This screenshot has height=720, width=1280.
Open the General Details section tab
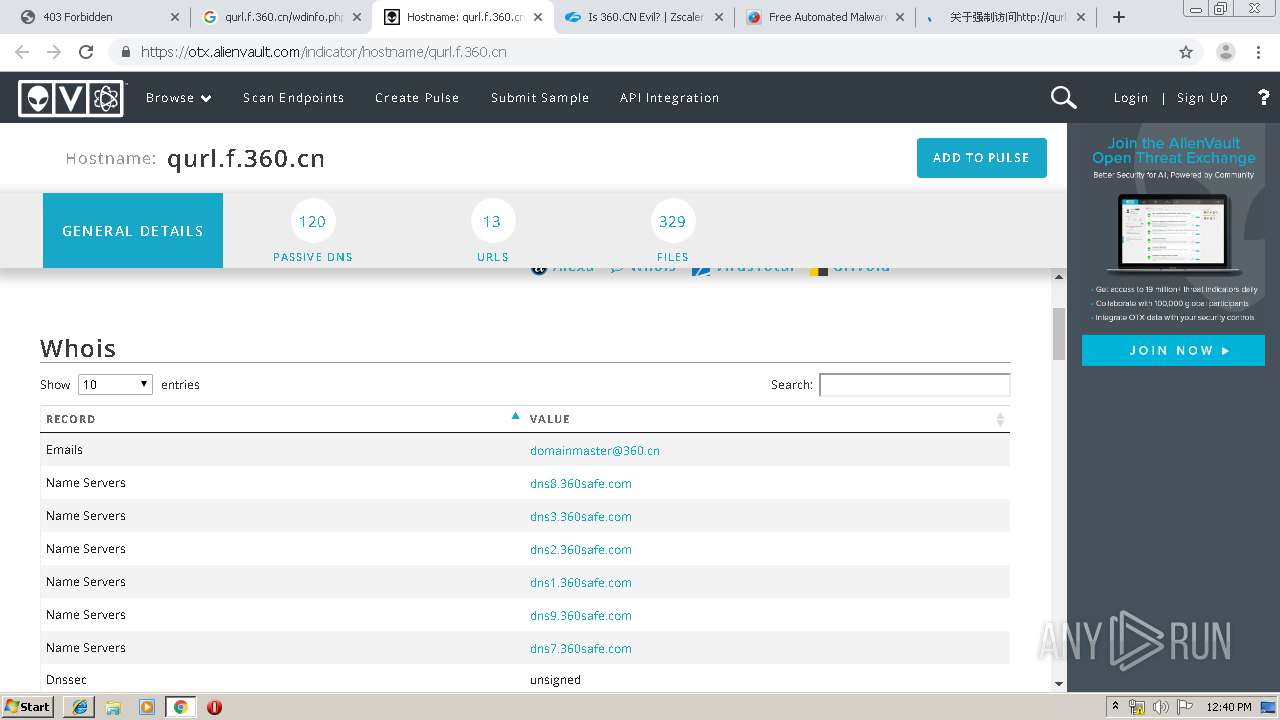133,231
